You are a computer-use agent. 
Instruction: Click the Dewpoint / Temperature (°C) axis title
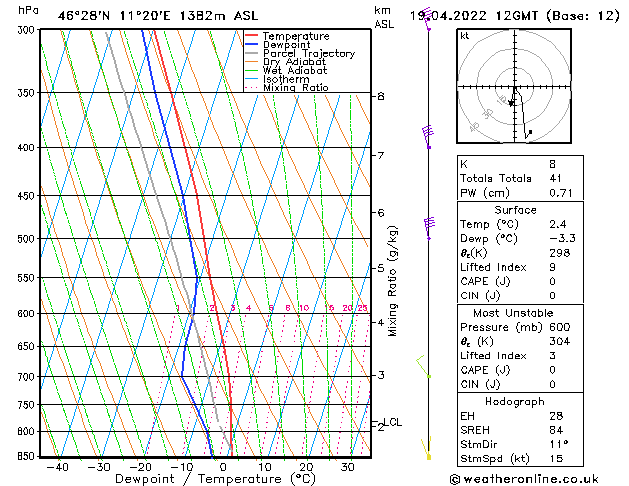215,479
